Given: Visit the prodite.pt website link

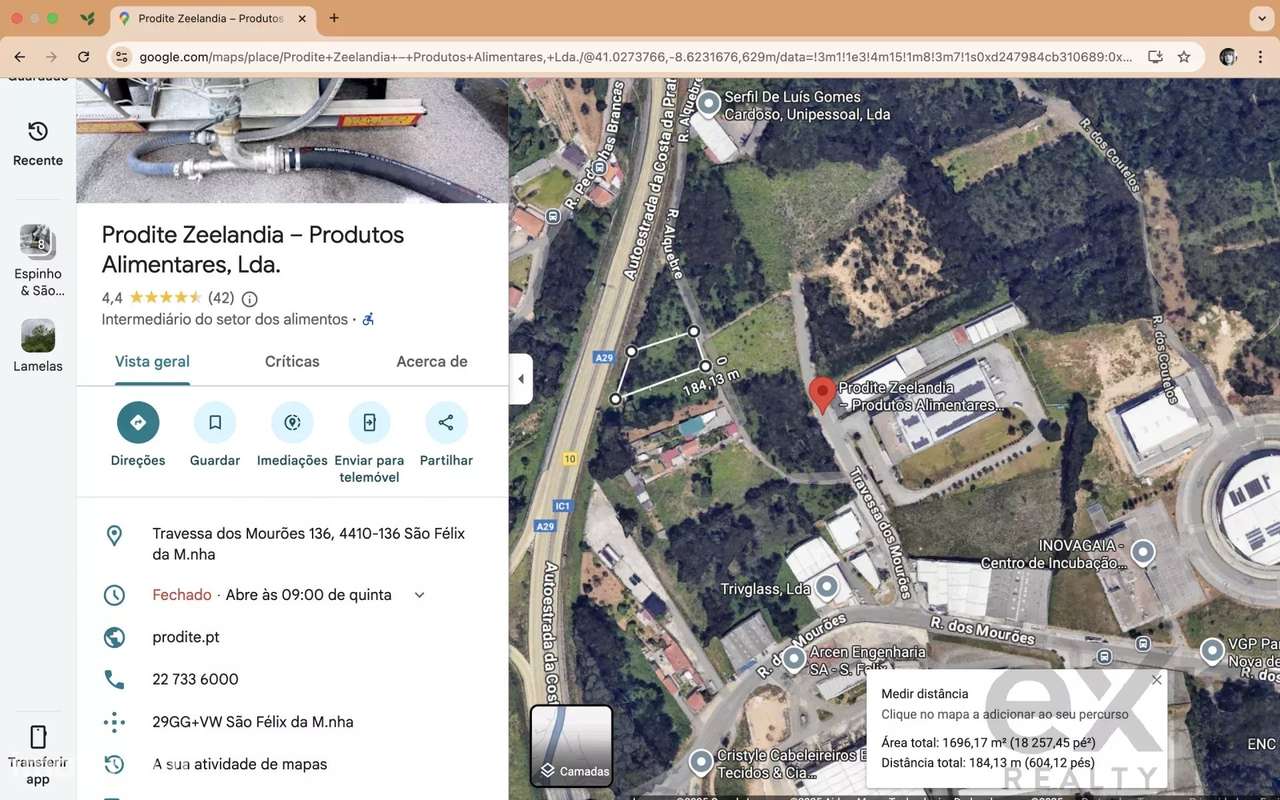Looking at the screenshot, I should point(186,636).
